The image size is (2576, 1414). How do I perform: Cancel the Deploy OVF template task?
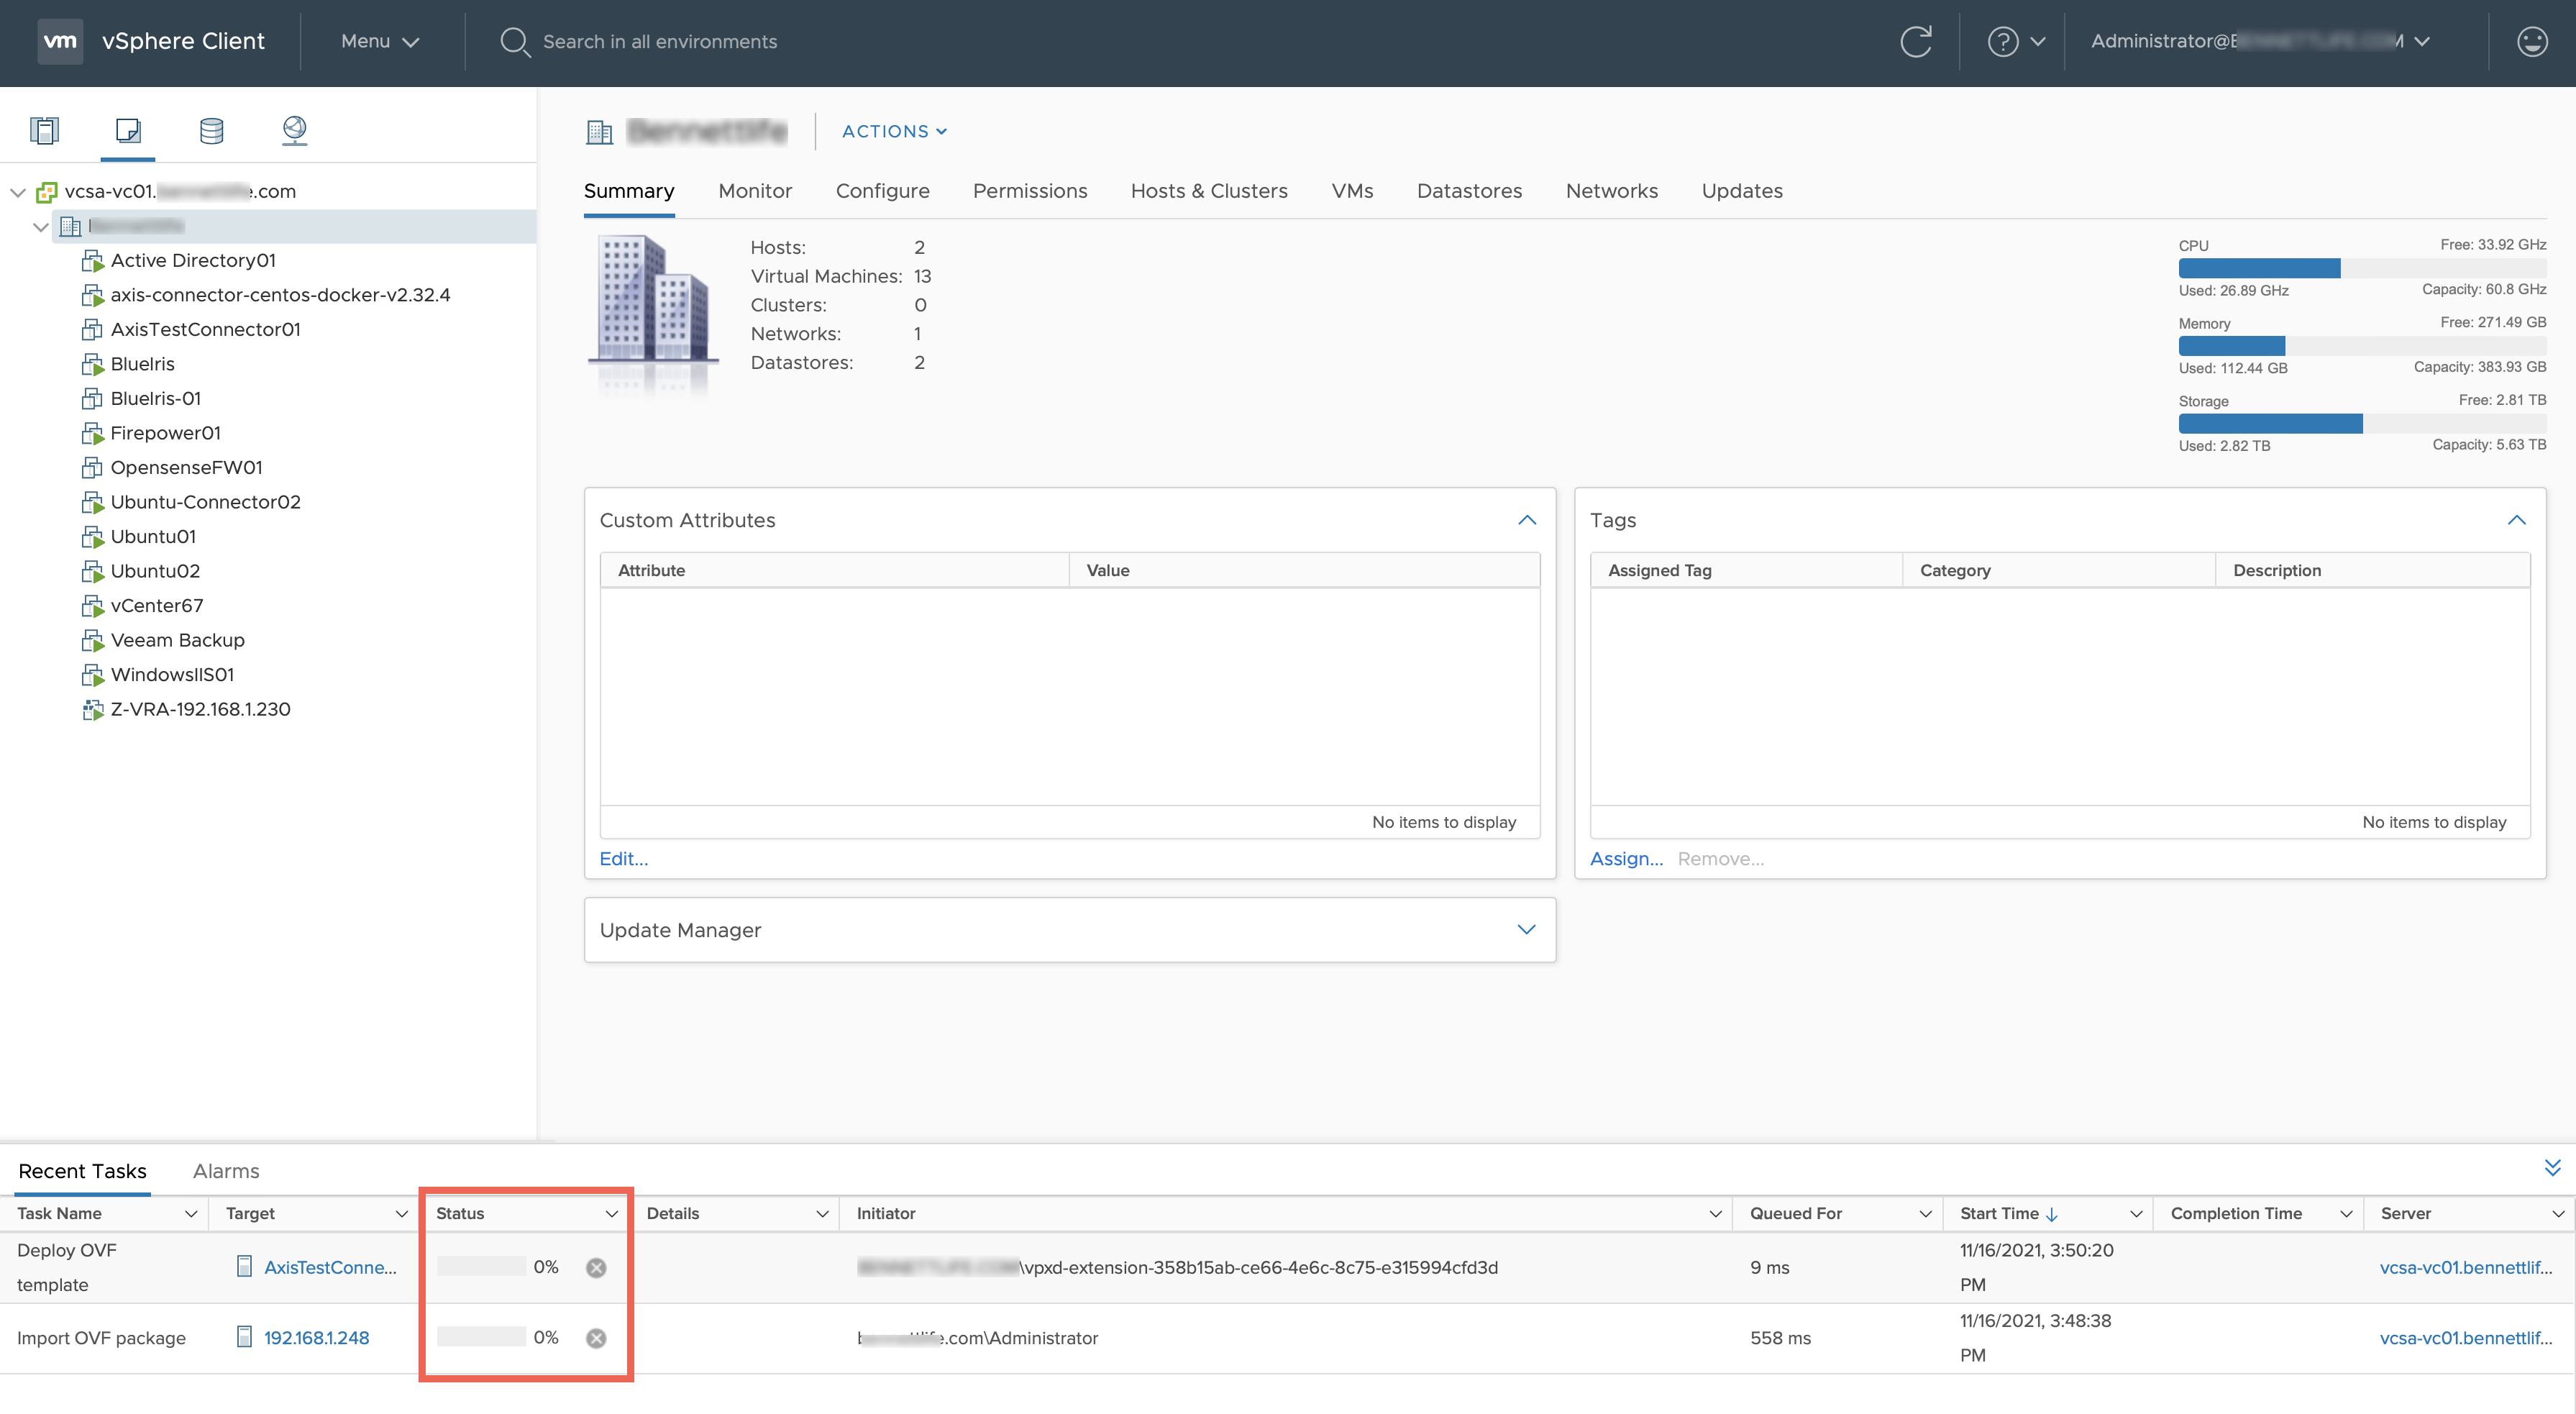[596, 1267]
